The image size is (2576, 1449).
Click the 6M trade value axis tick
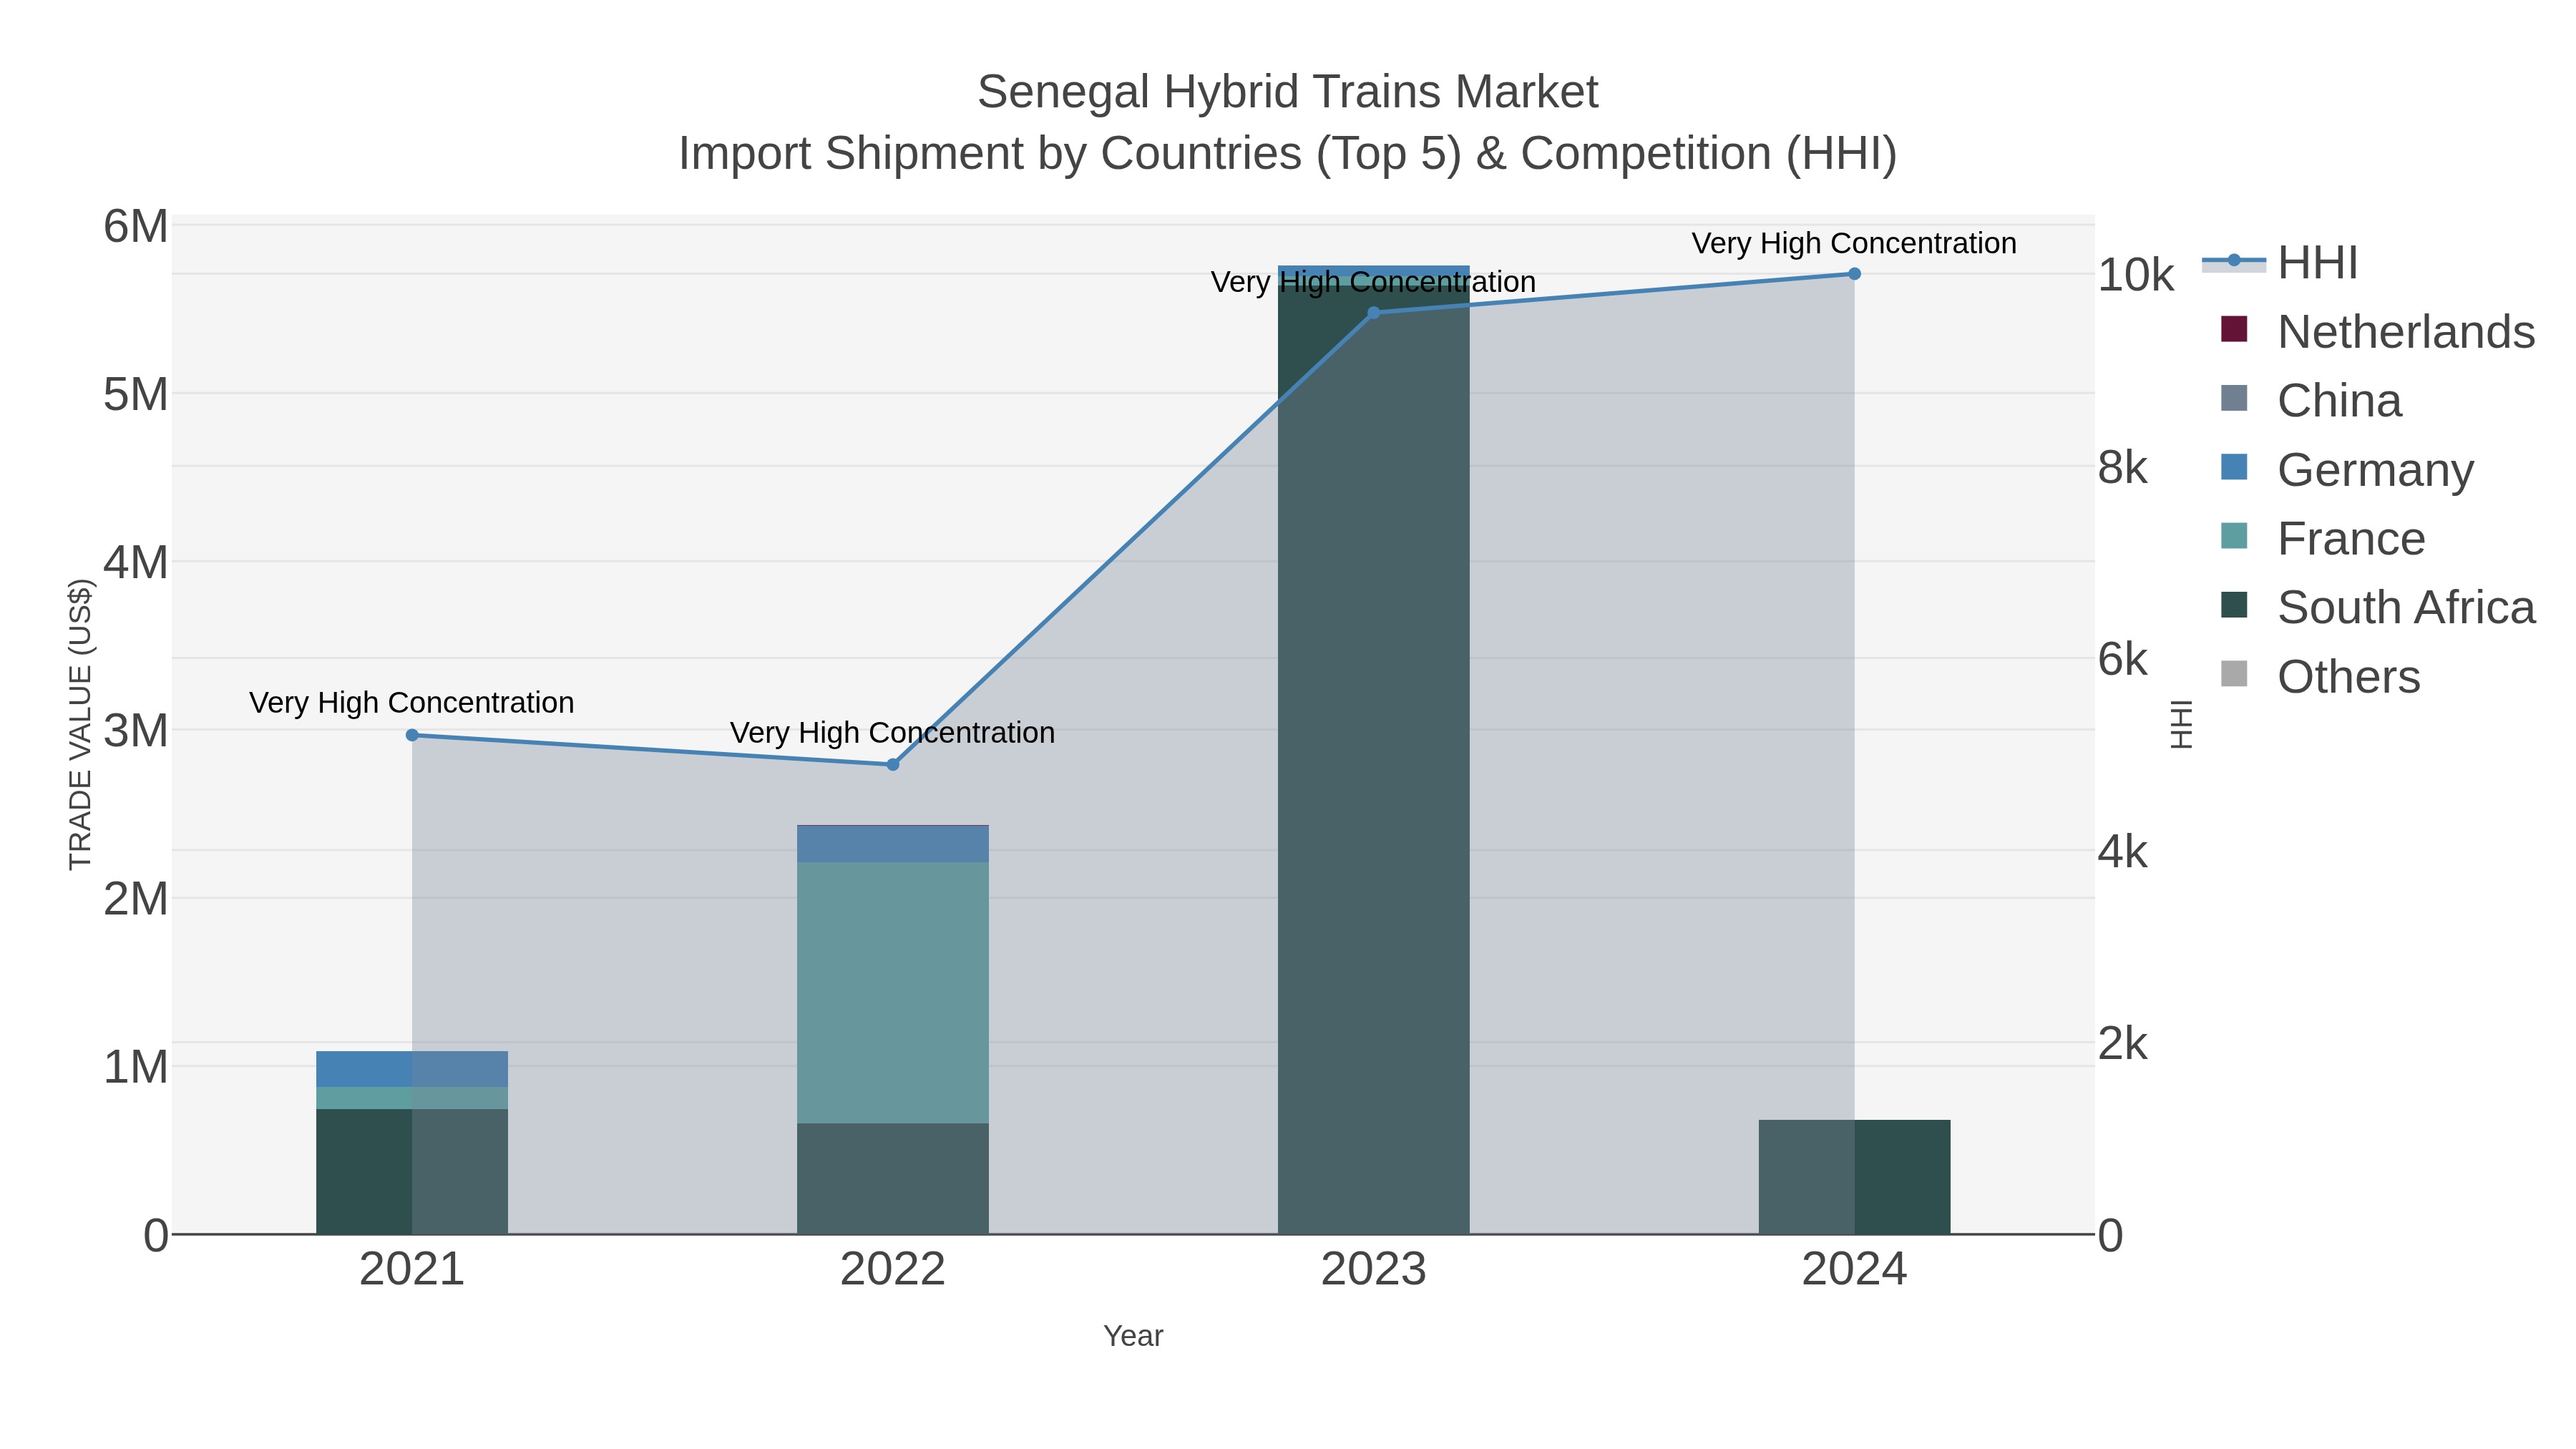pyautogui.click(x=136, y=226)
